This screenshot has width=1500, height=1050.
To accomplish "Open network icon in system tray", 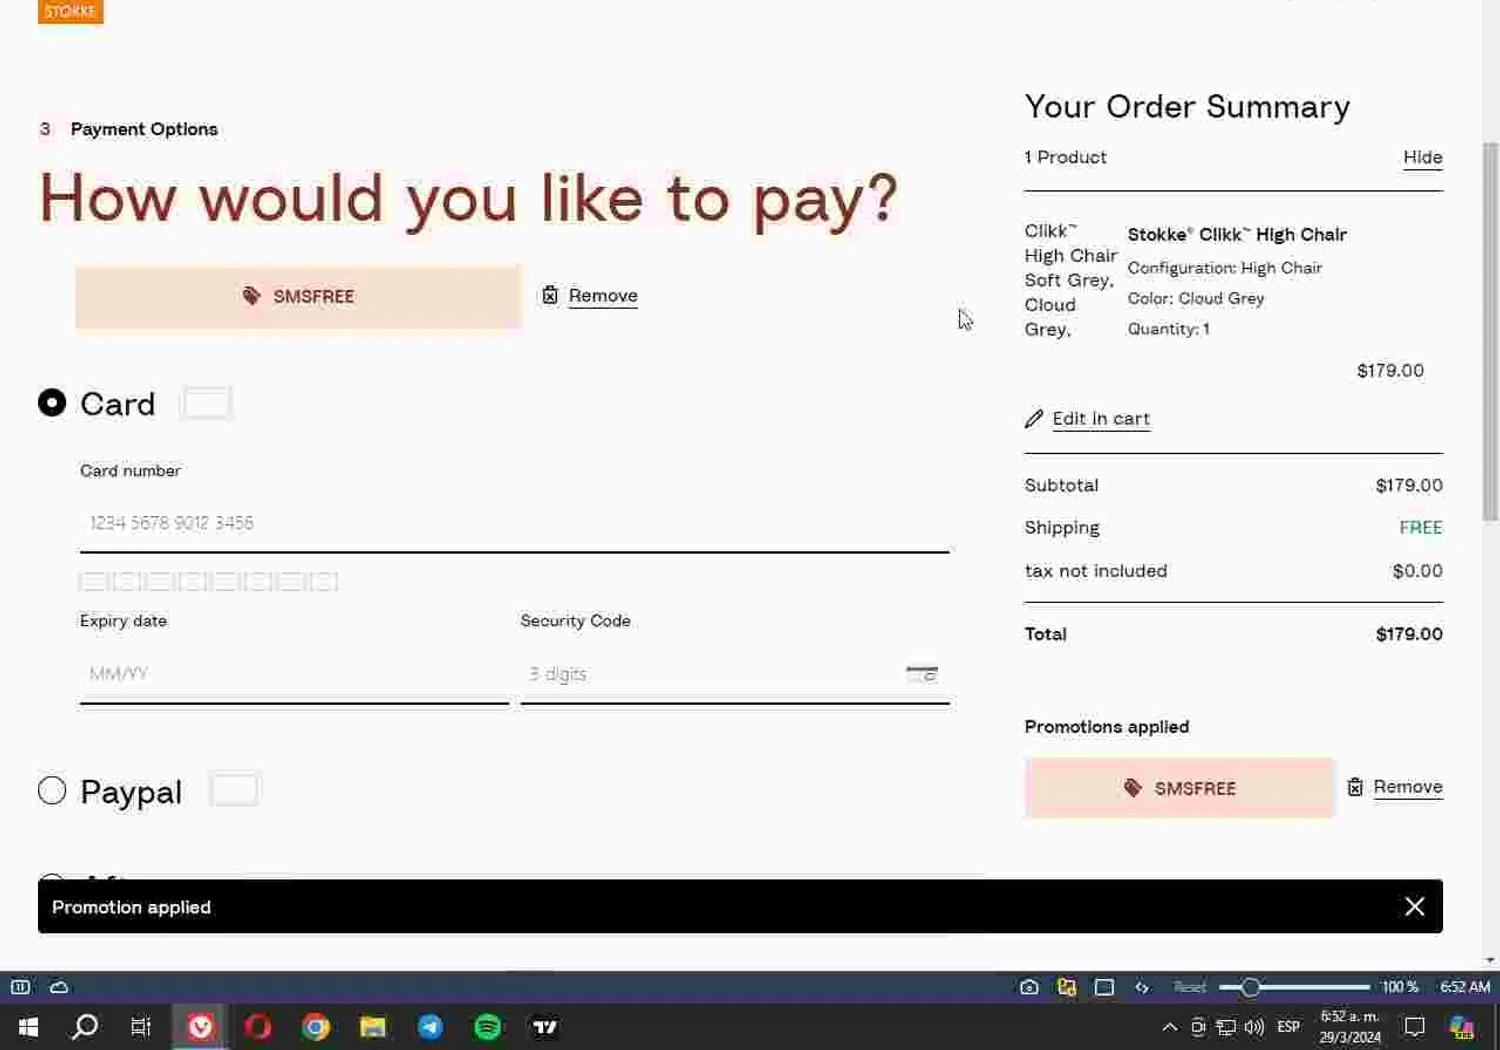I will point(1226,1027).
